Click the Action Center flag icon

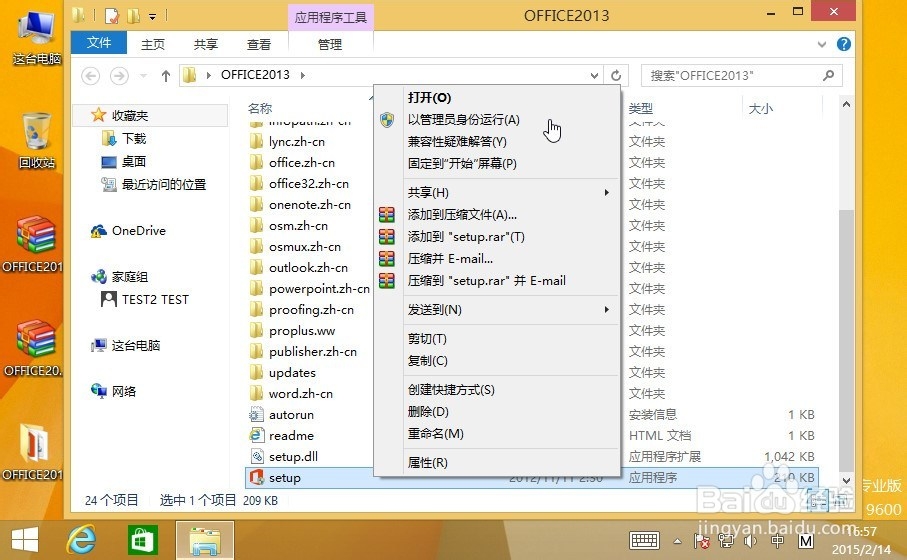pos(702,541)
